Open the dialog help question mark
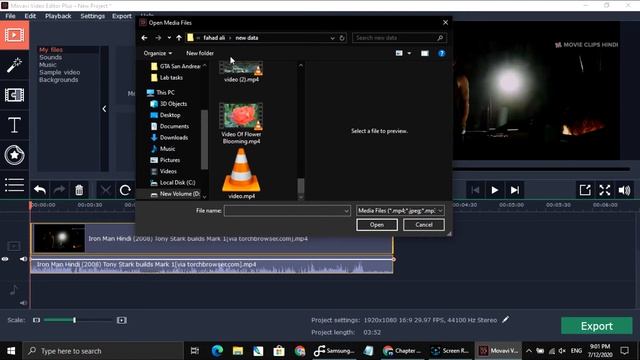Viewport: 640px width, 360px height. click(x=441, y=53)
